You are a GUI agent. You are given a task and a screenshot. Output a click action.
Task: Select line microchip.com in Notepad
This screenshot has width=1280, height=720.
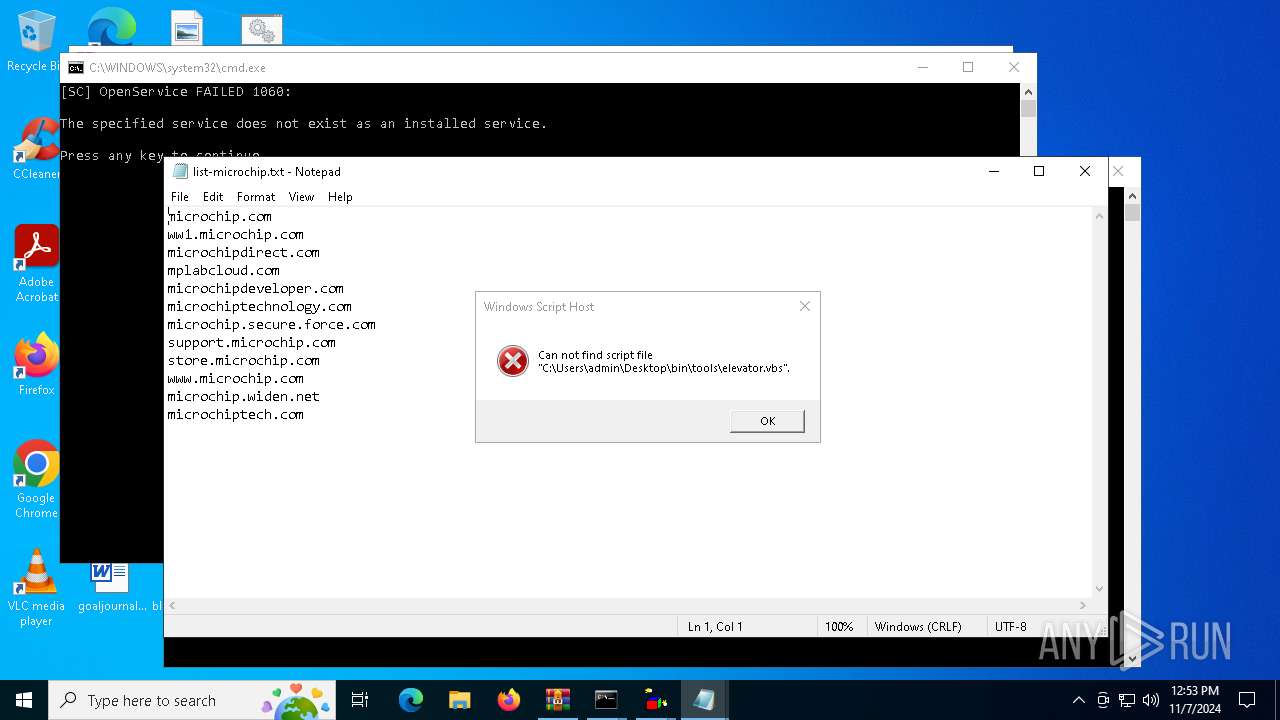220,216
